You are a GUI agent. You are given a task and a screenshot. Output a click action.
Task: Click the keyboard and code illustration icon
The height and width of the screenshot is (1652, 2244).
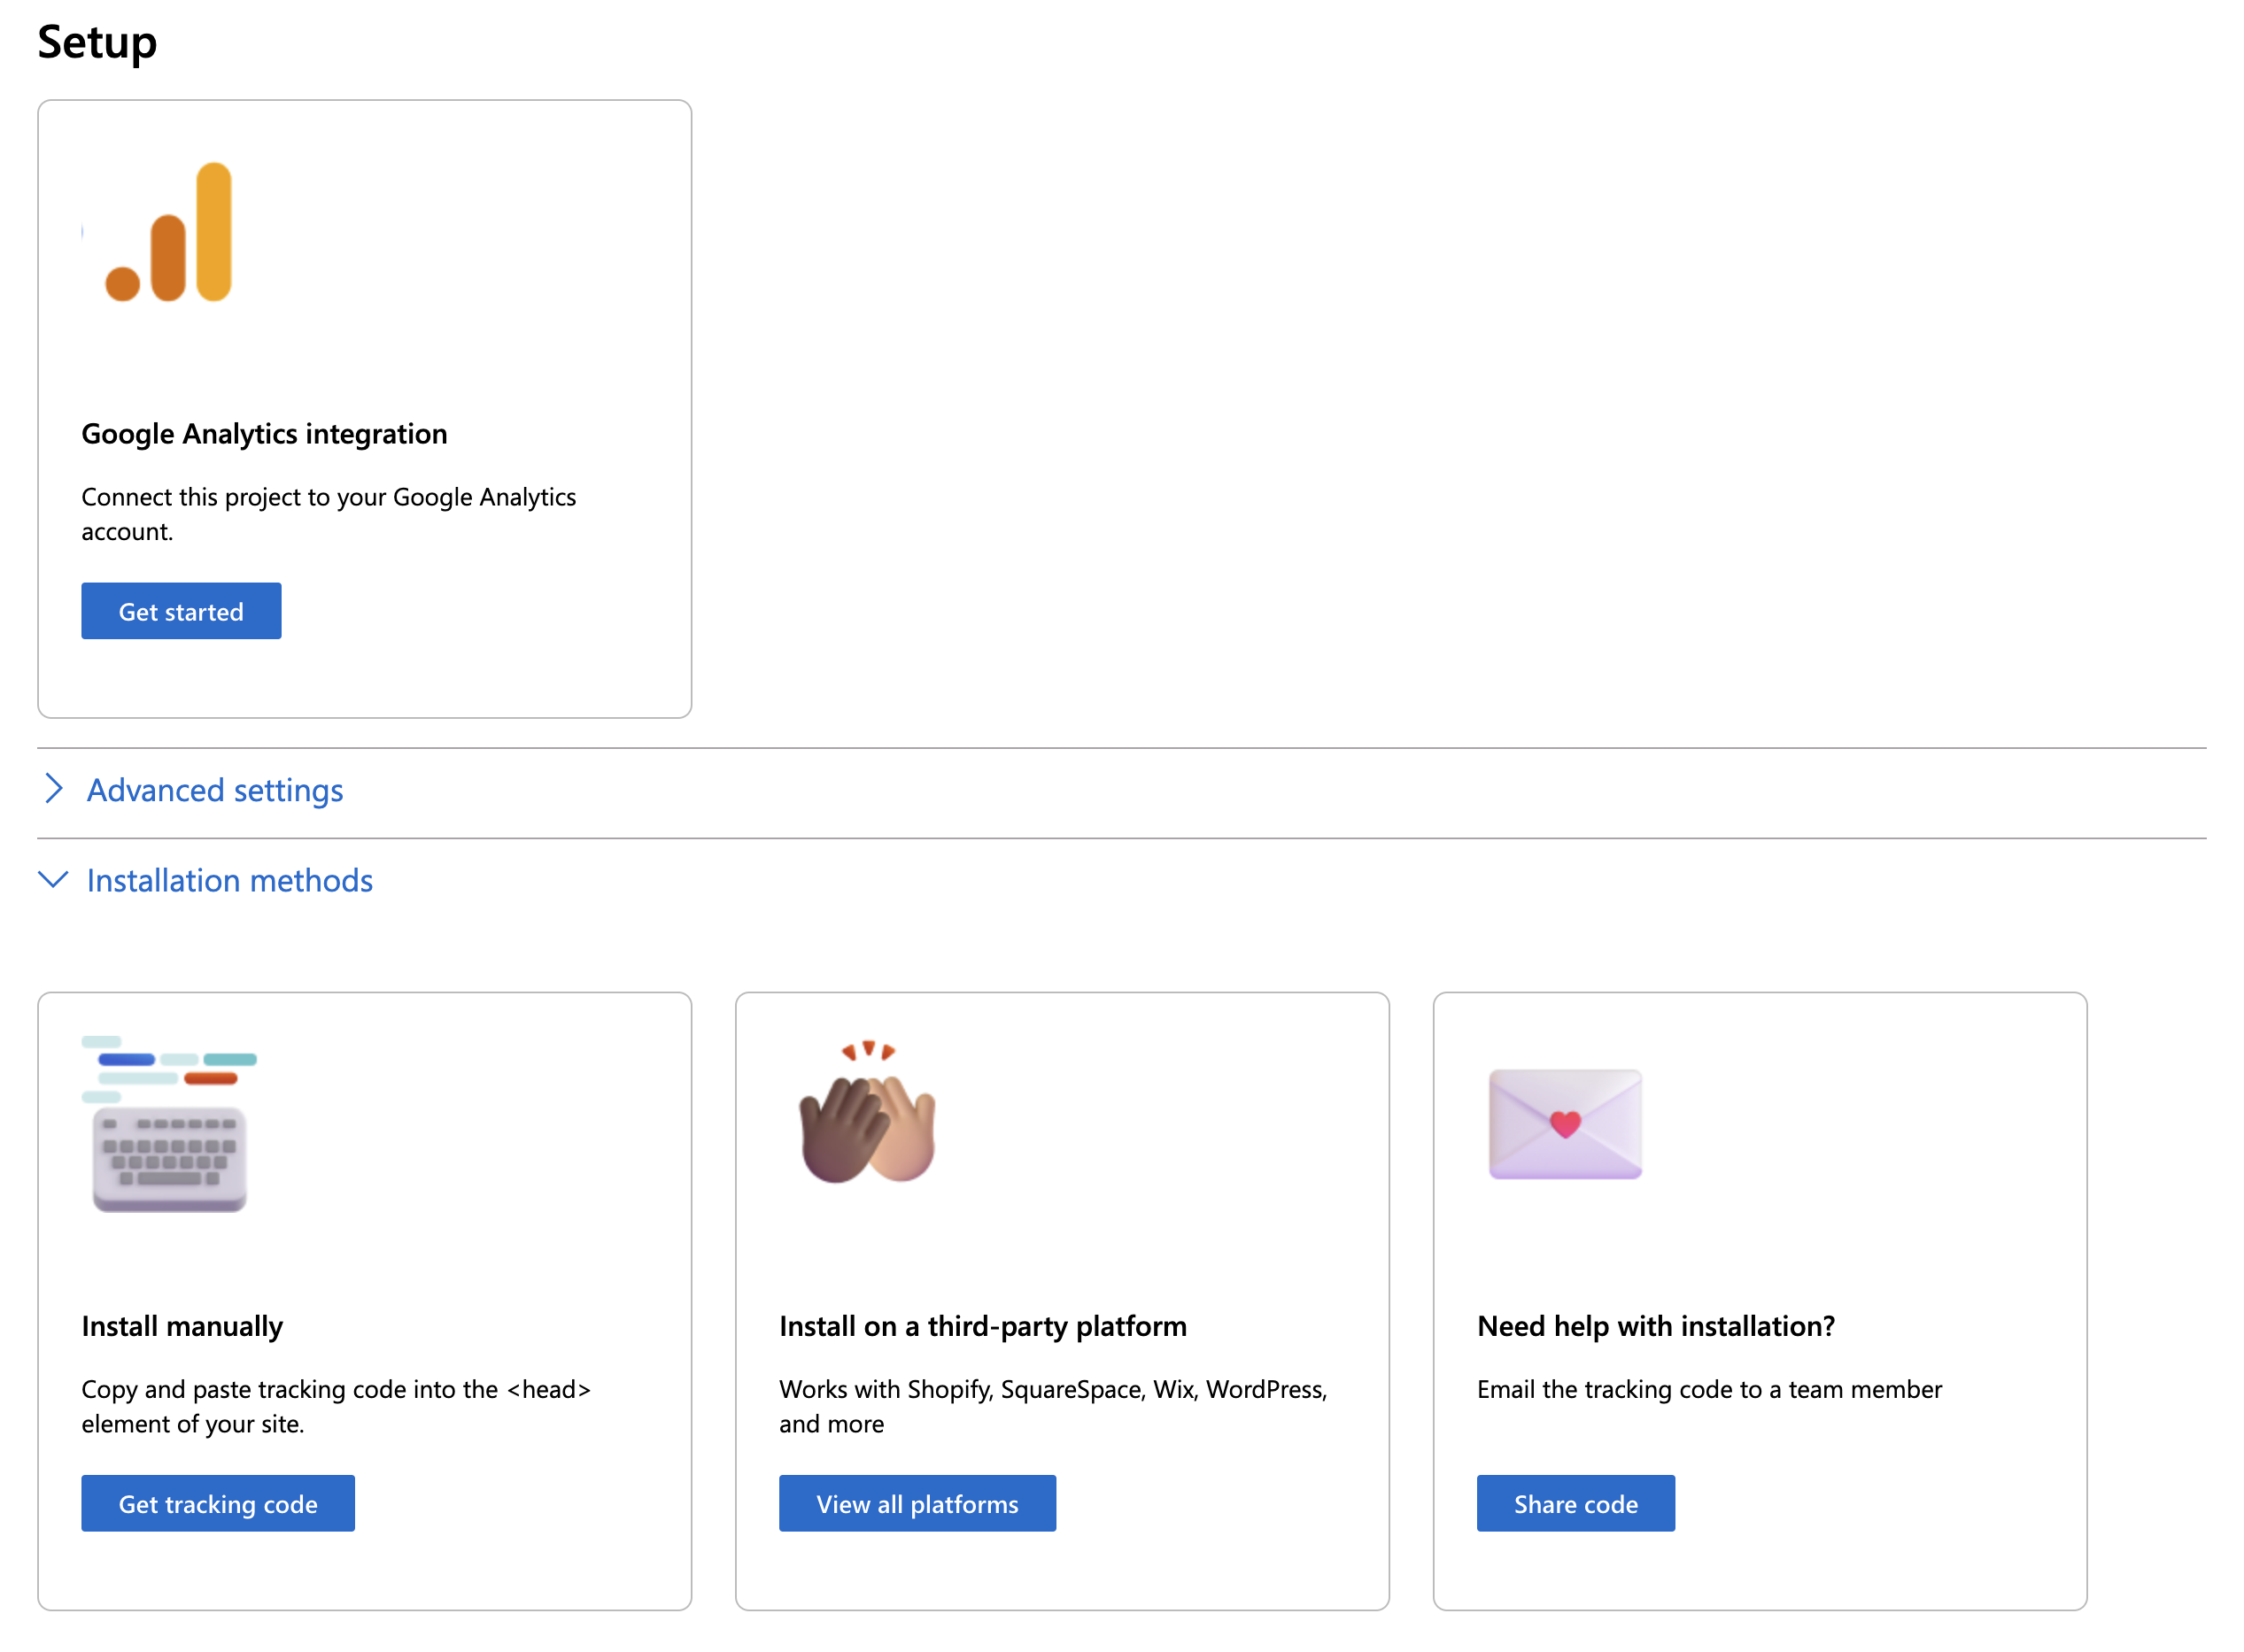click(168, 1124)
